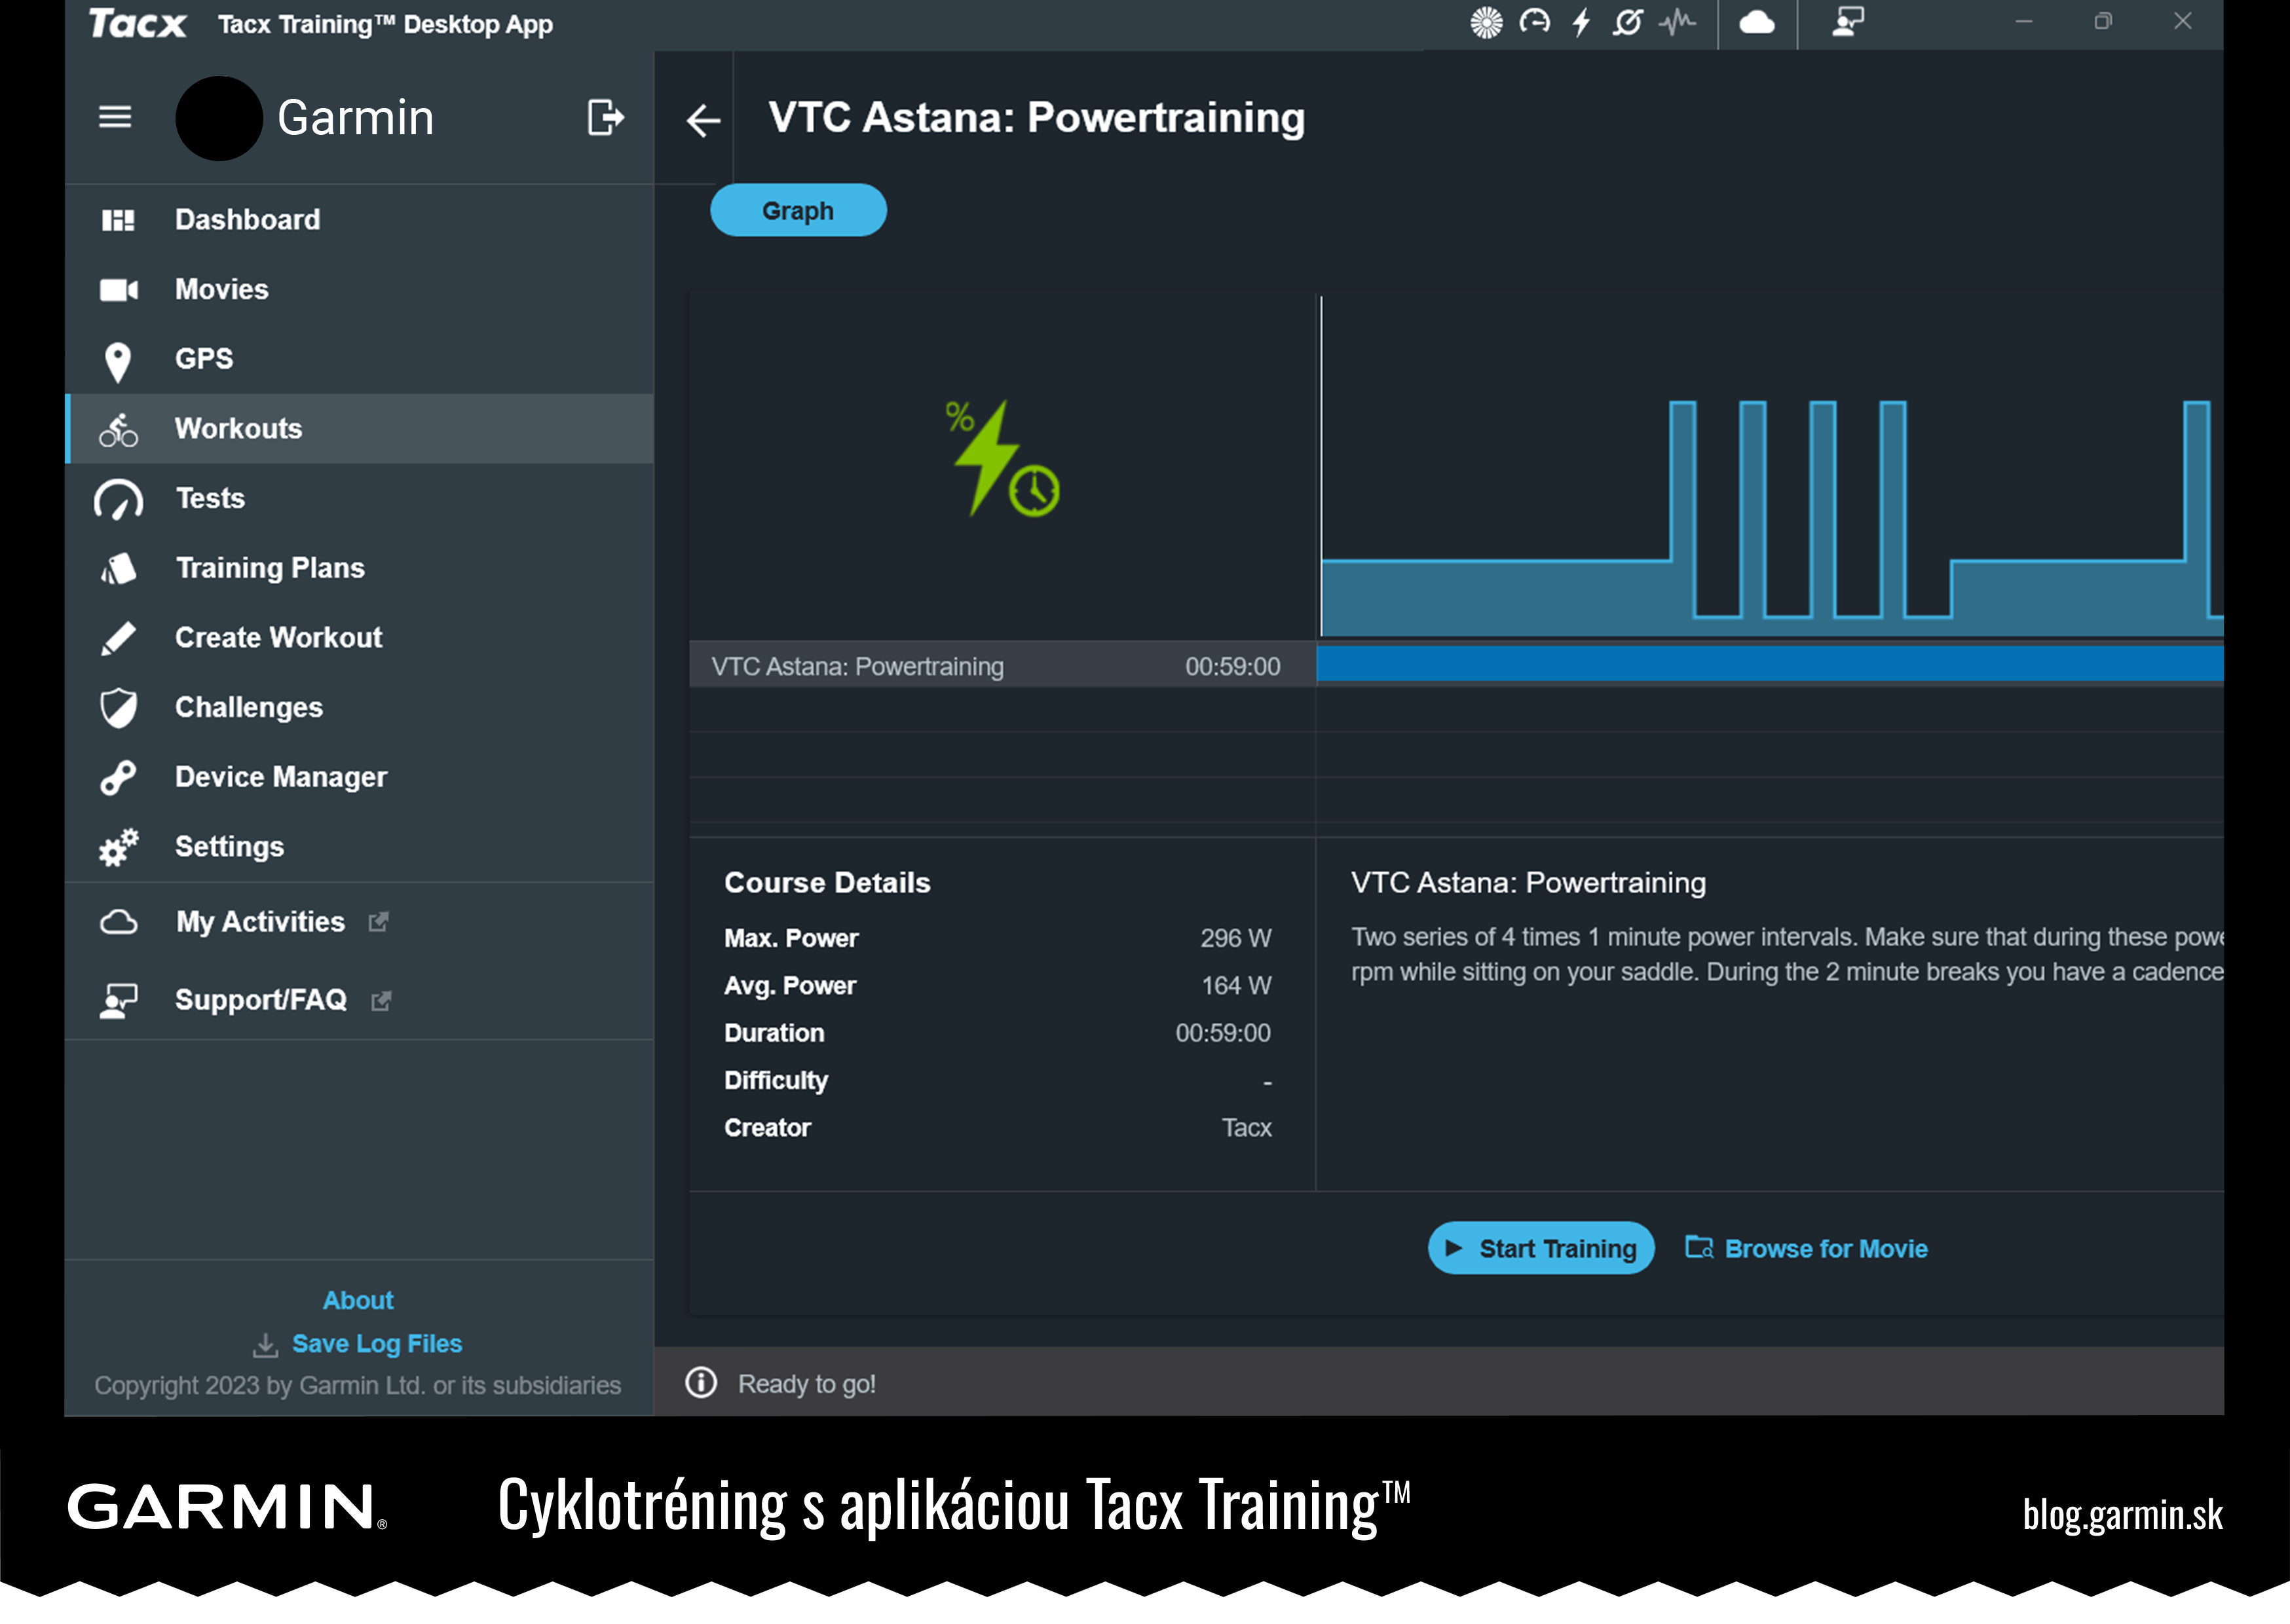The width and height of the screenshot is (2290, 1624).
Task: Click the Tests gauge icon
Action: [119, 500]
